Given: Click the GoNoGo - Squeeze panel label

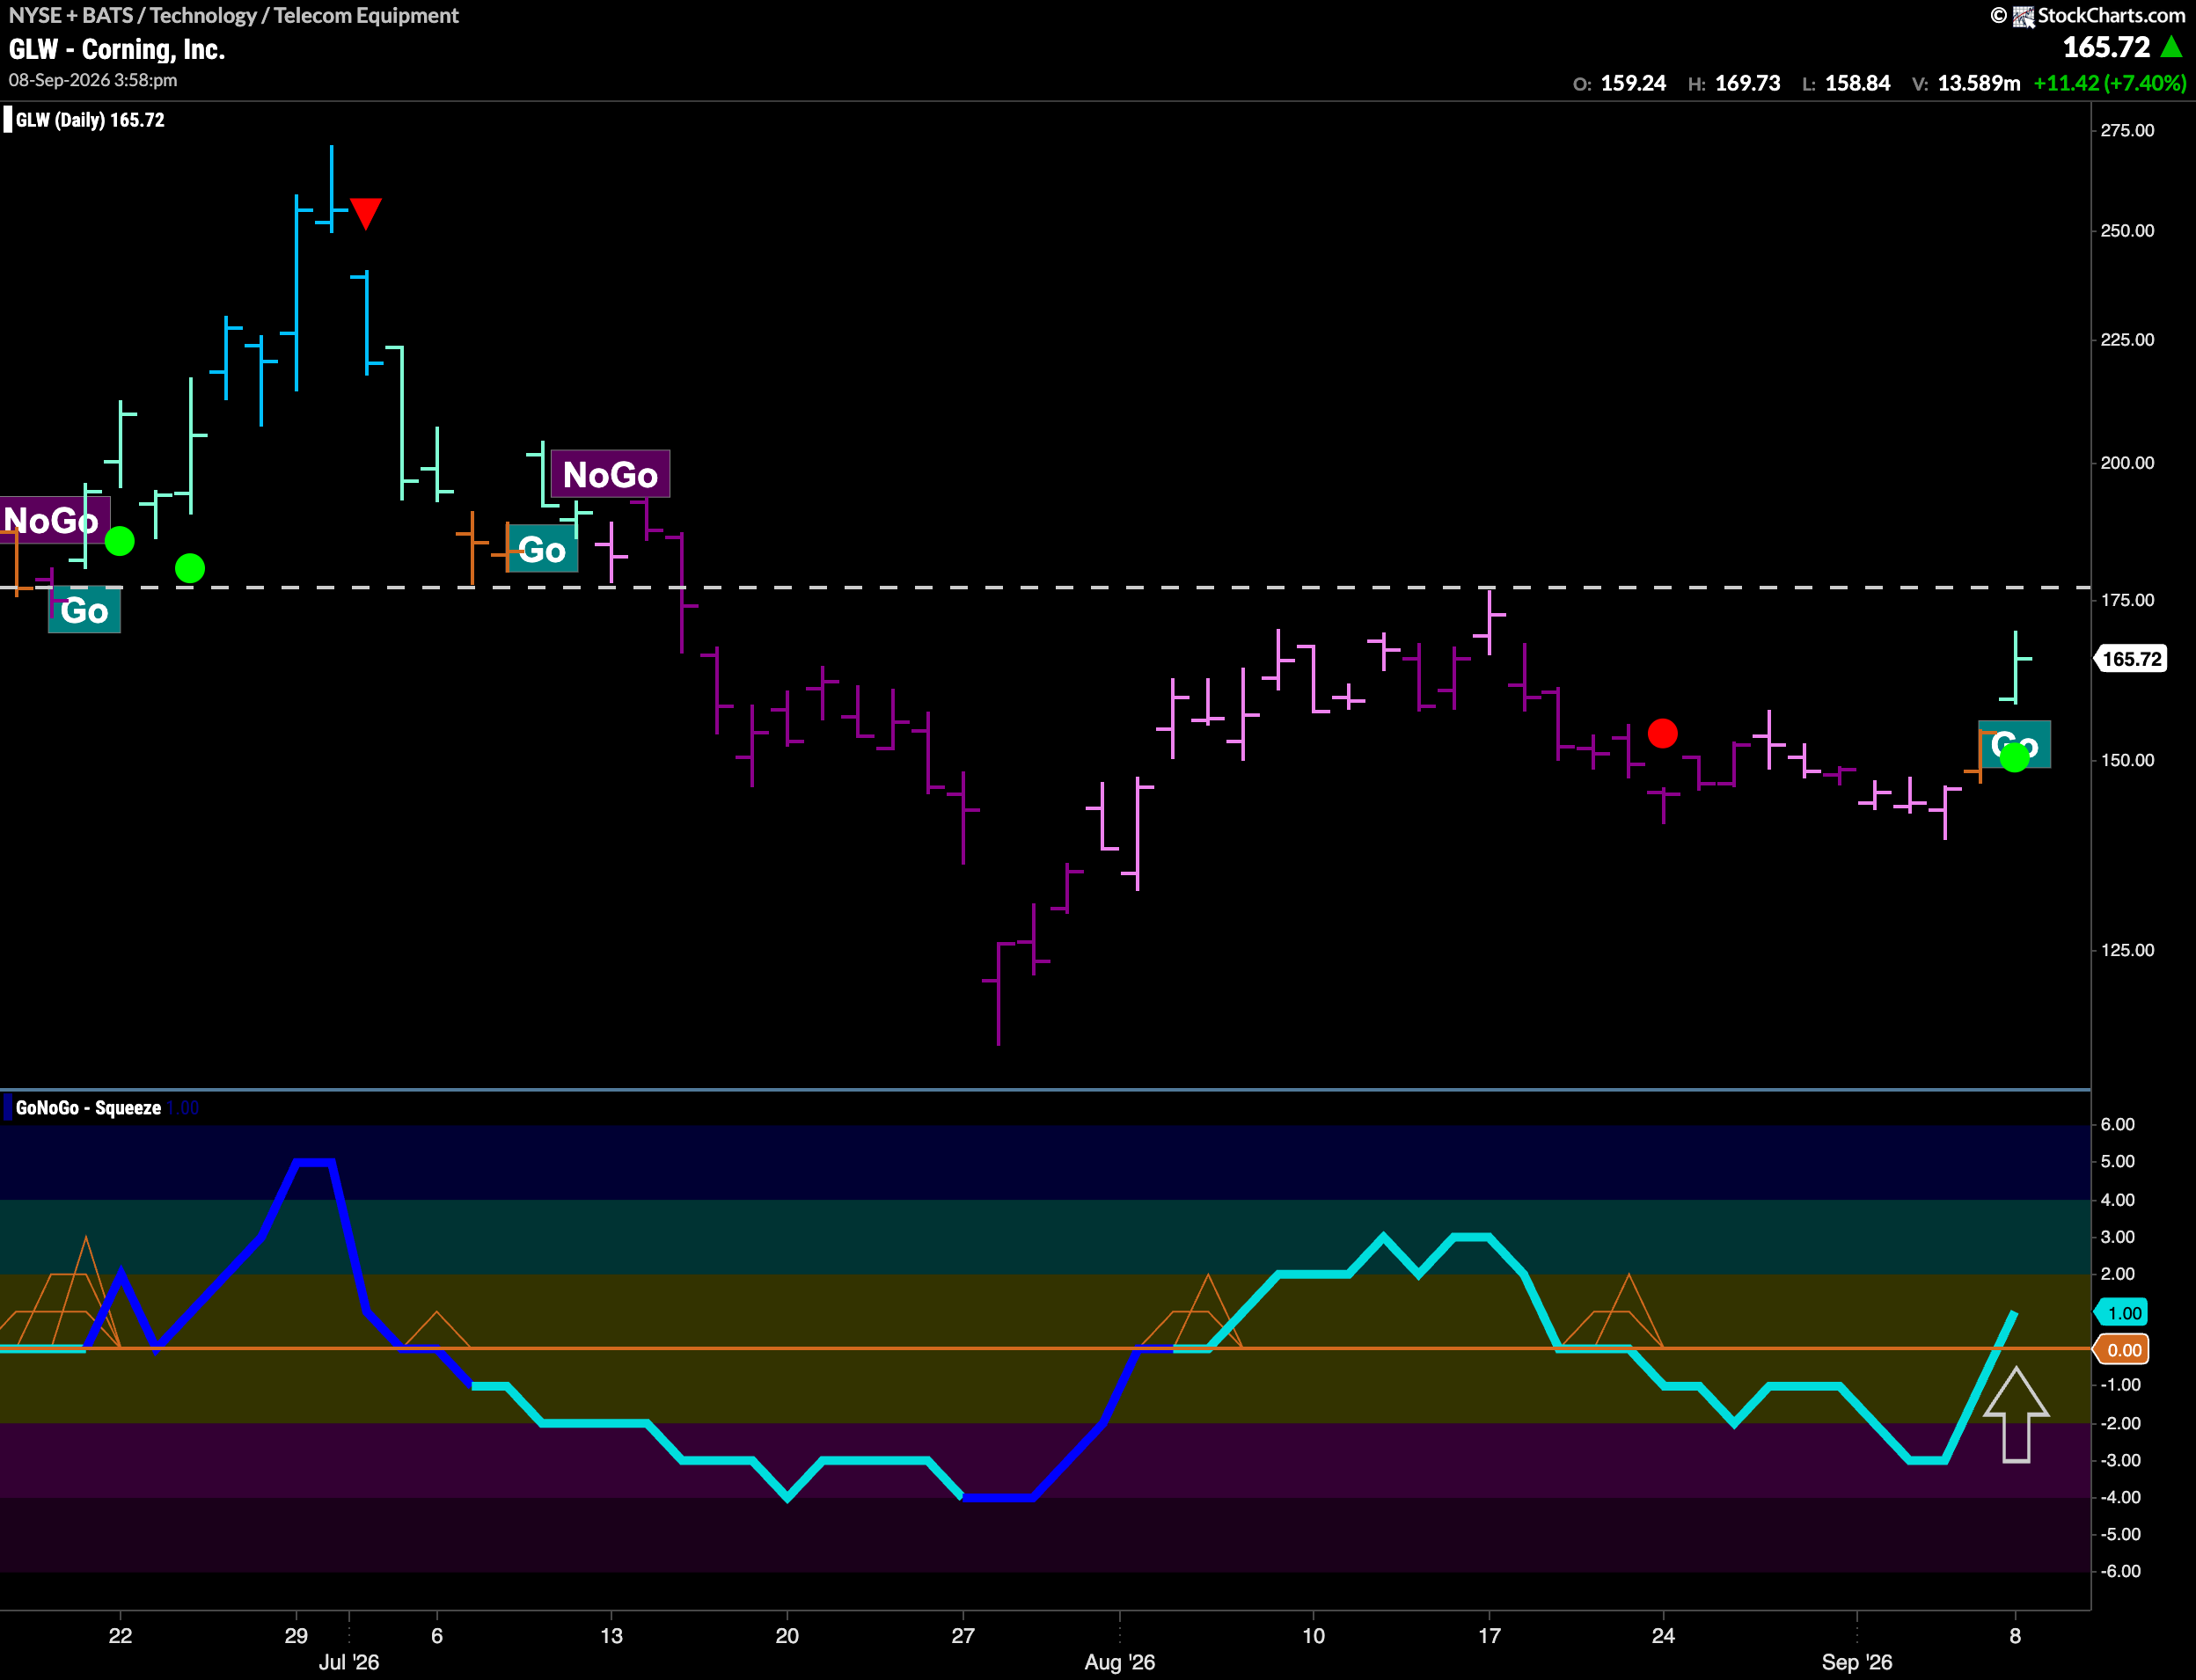Looking at the screenshot, I should pos(88,1108).
